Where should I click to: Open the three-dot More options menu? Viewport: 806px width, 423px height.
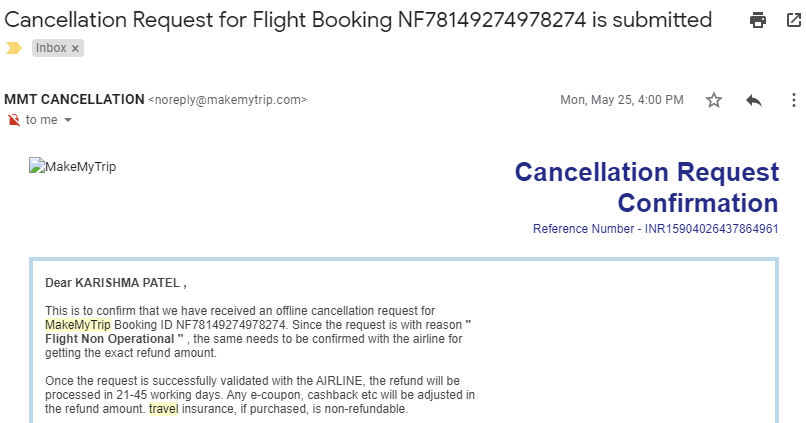click(x=793, y=100)
